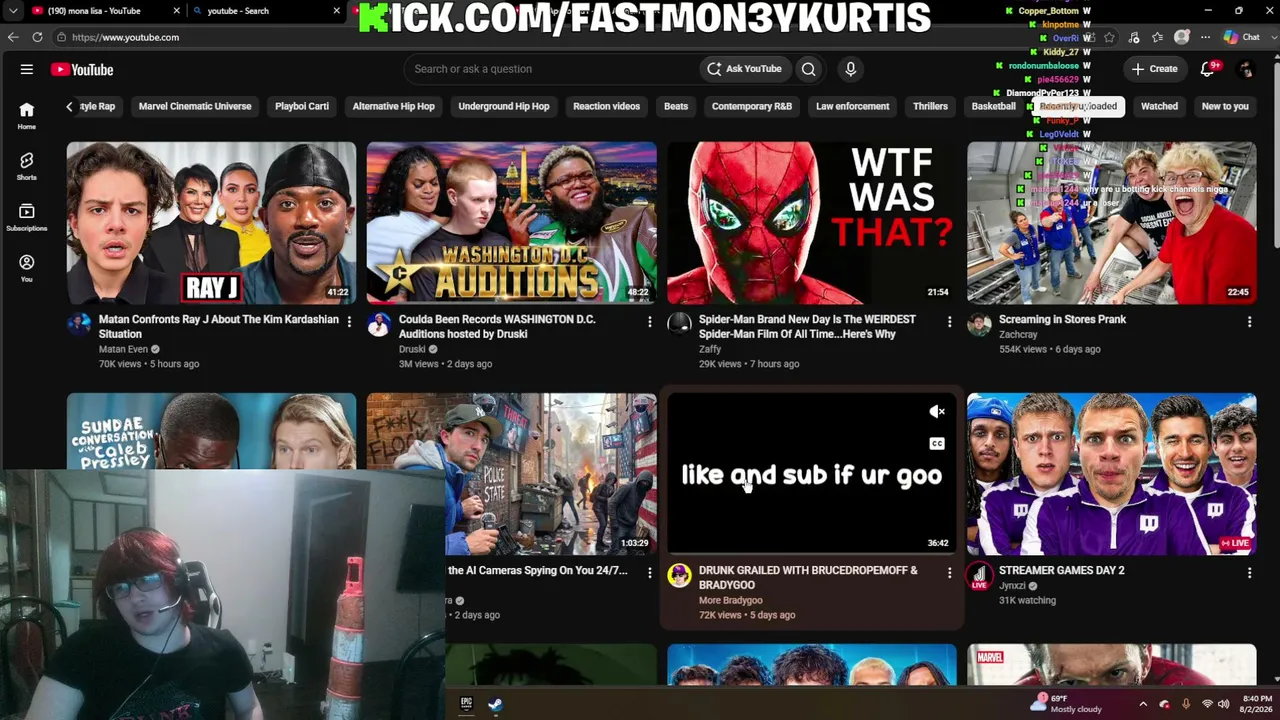1280x720 pixels.
Task: Toggle mute on the video preview
Action: pyautogui.click(x=937, y=412)
